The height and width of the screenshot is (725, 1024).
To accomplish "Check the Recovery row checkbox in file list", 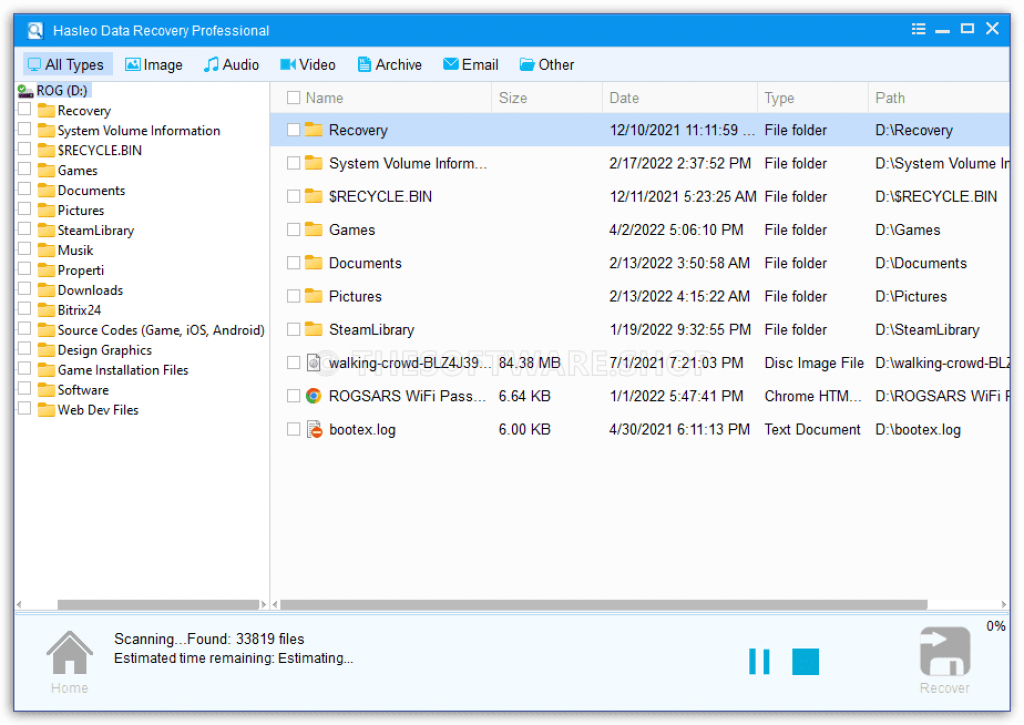I will point(294,130).
